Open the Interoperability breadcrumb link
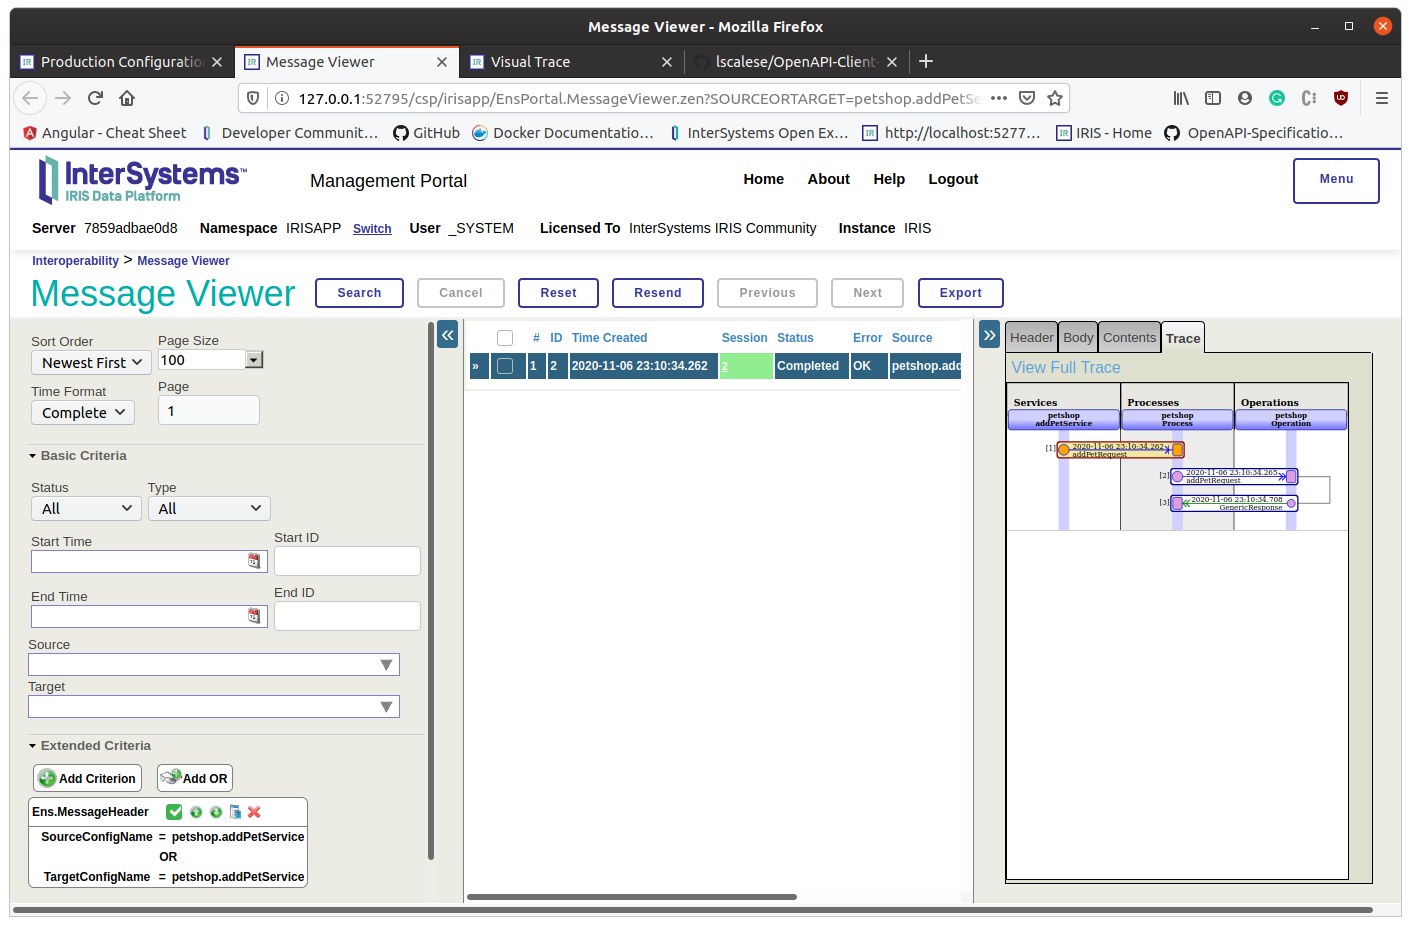1411x926 pixels. (x=75, y=261)
